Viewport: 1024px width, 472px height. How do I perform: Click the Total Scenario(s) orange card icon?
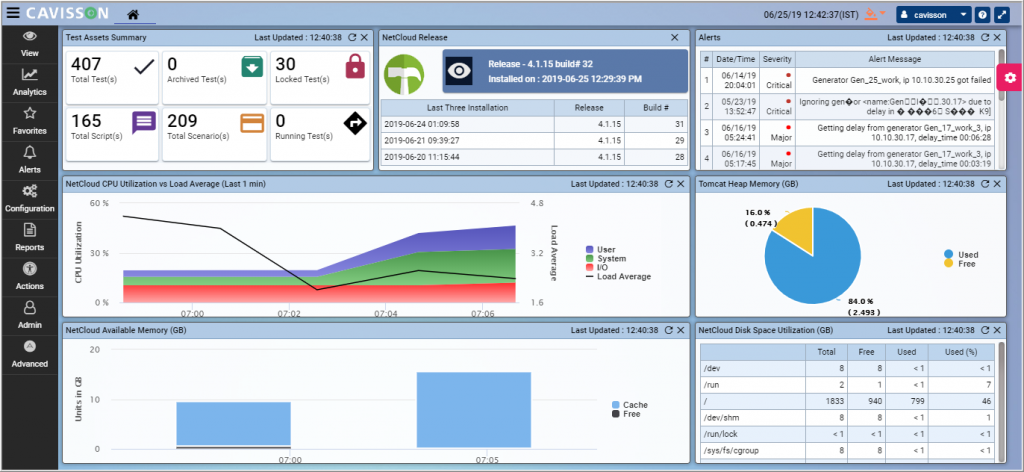coord(252,123)
